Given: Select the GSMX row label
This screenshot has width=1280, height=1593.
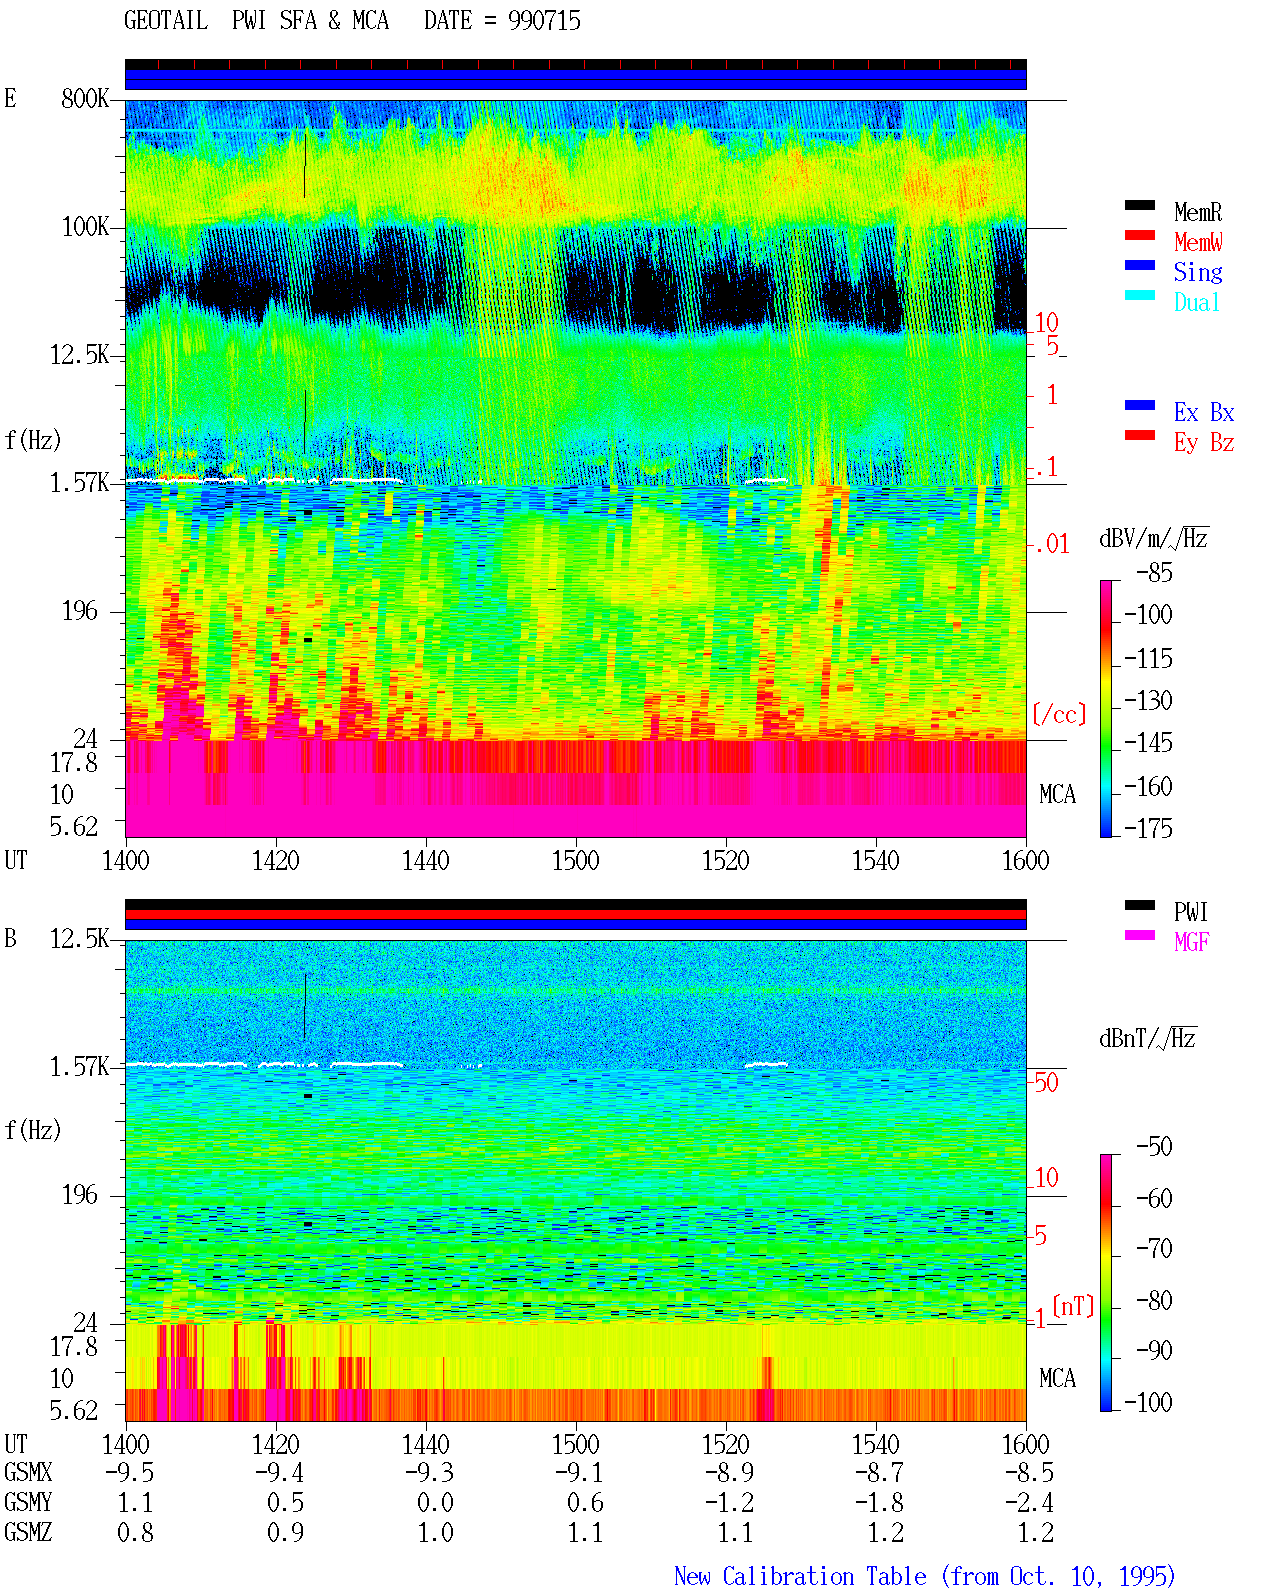Looking at the screenshot, I should (28, 1472).
